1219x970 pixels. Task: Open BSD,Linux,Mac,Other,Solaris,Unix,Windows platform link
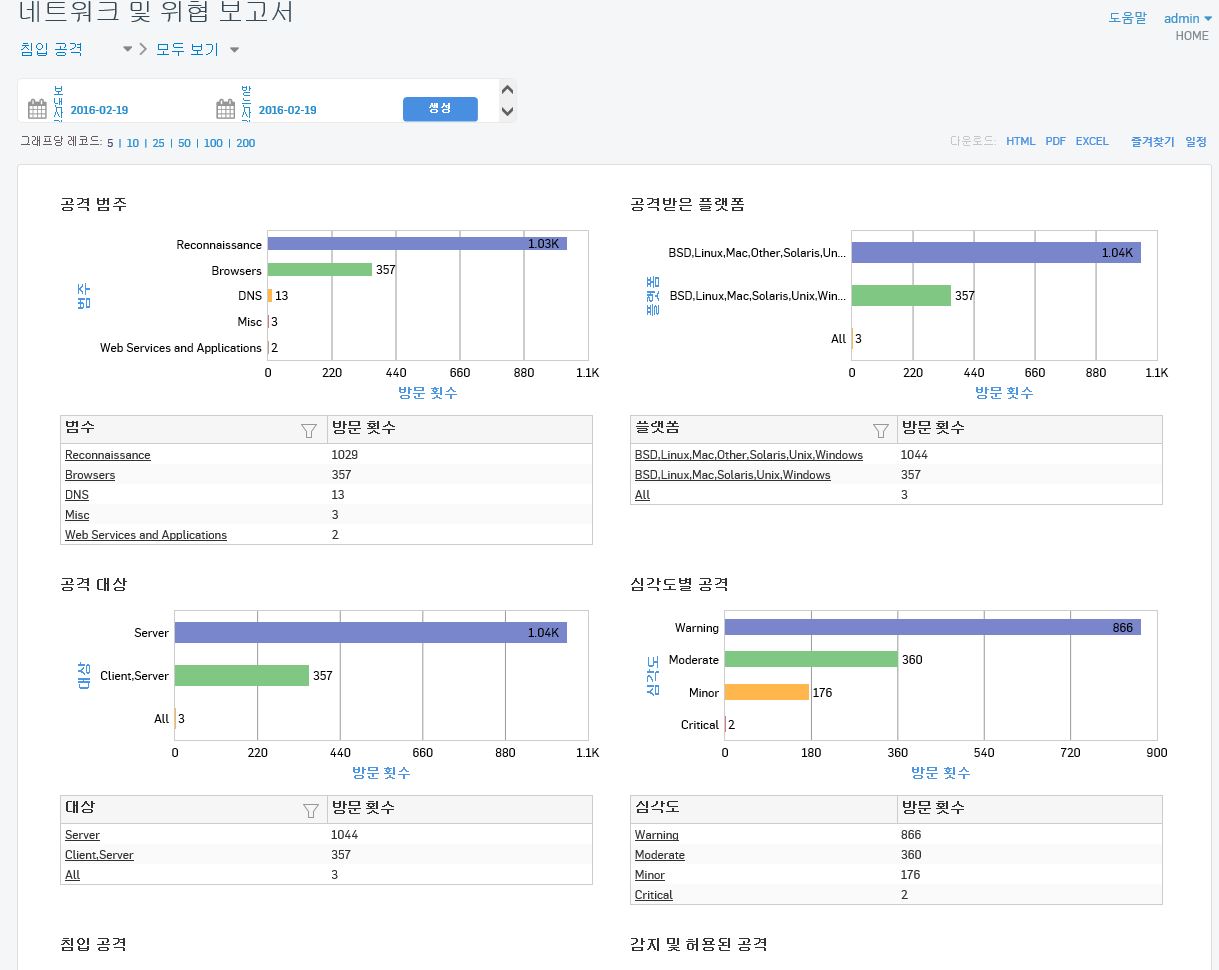tap(749, 455)
